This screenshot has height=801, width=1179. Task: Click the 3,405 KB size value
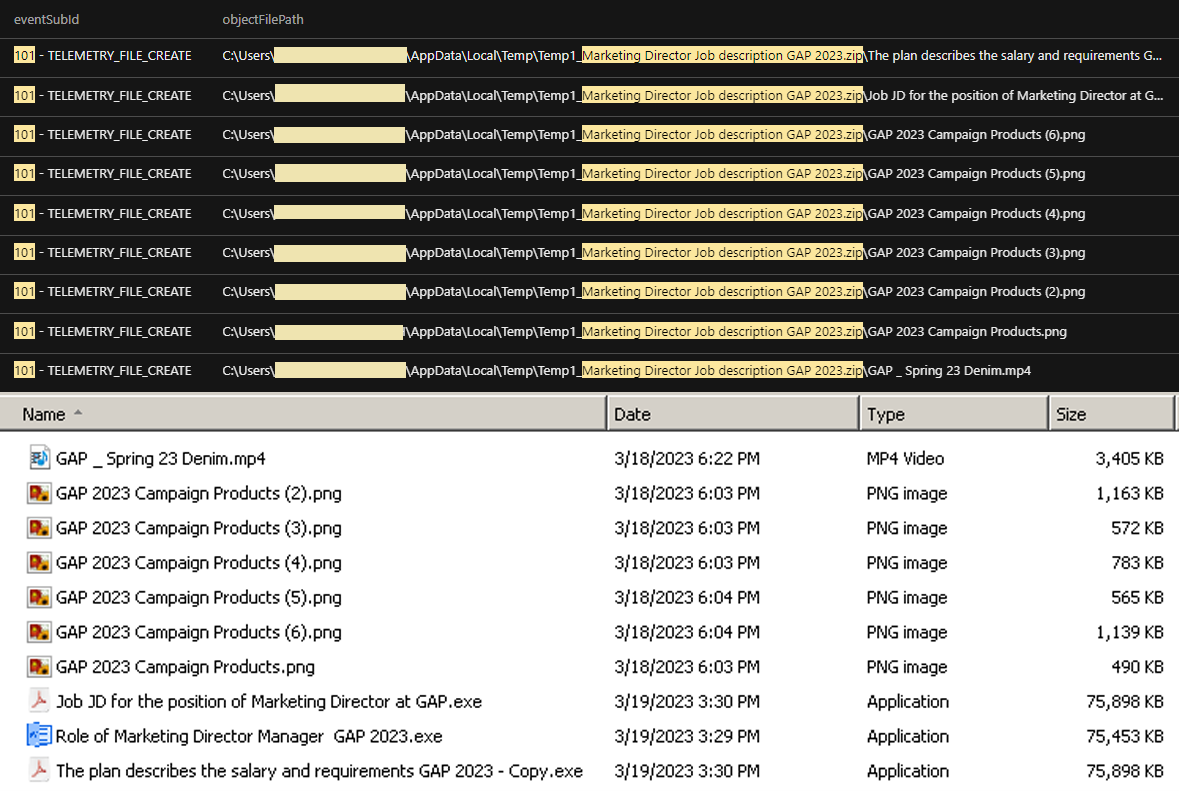[1129, 459]
